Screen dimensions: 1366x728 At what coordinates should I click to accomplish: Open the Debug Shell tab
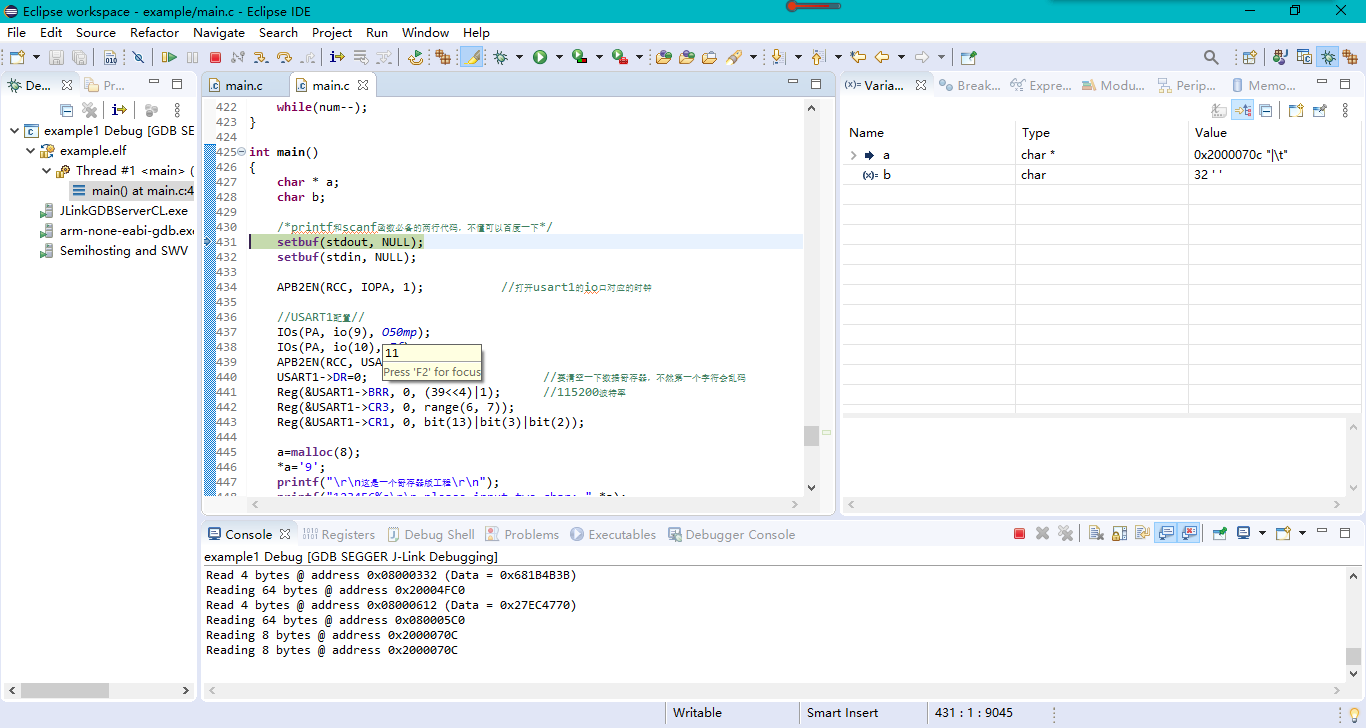431,534
